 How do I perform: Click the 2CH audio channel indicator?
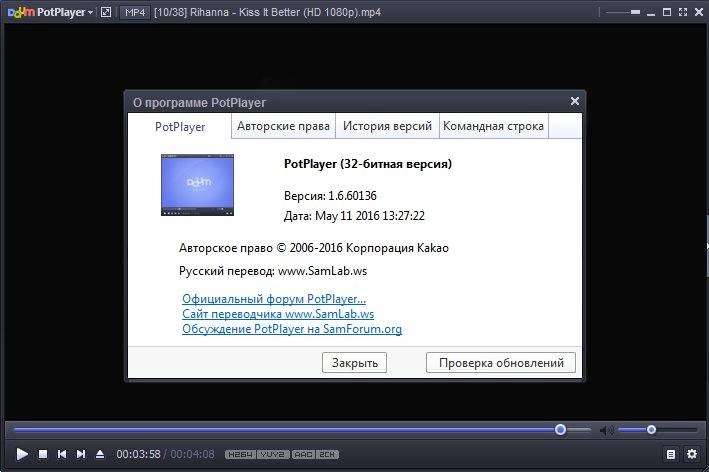pyautogui.click(x=327, y=454)
